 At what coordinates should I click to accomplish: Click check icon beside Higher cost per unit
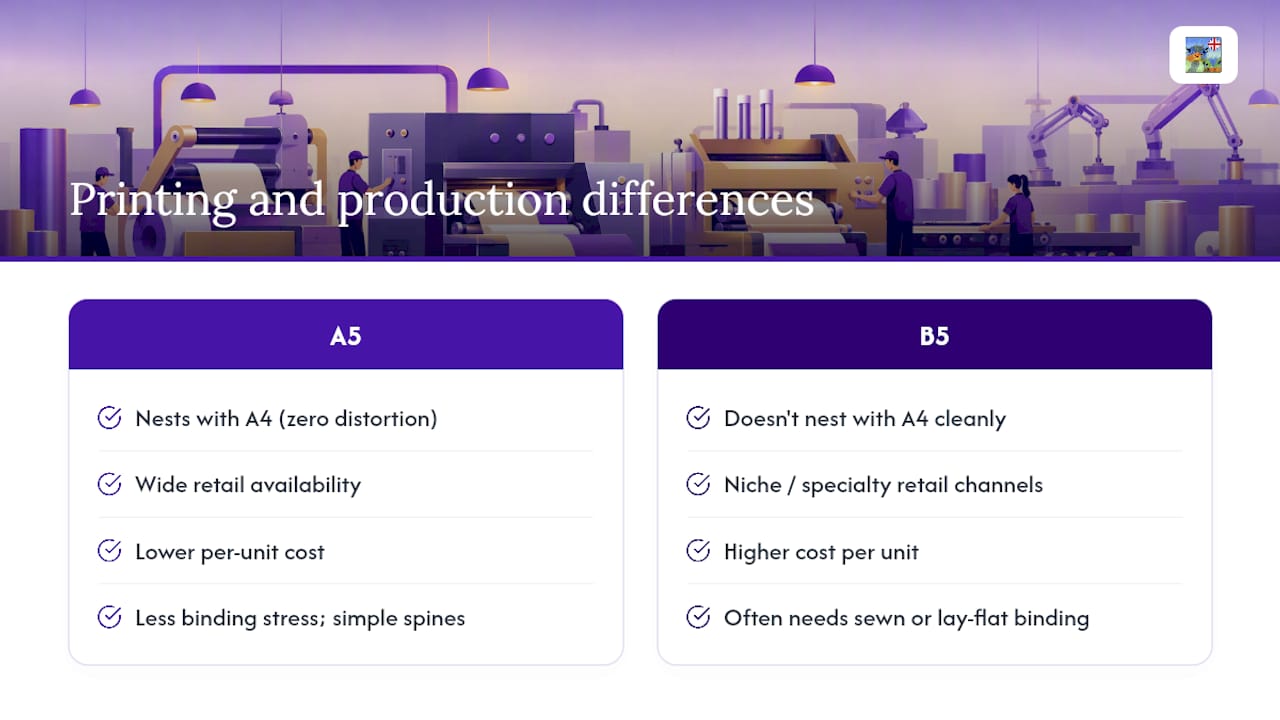coord(699,551)
